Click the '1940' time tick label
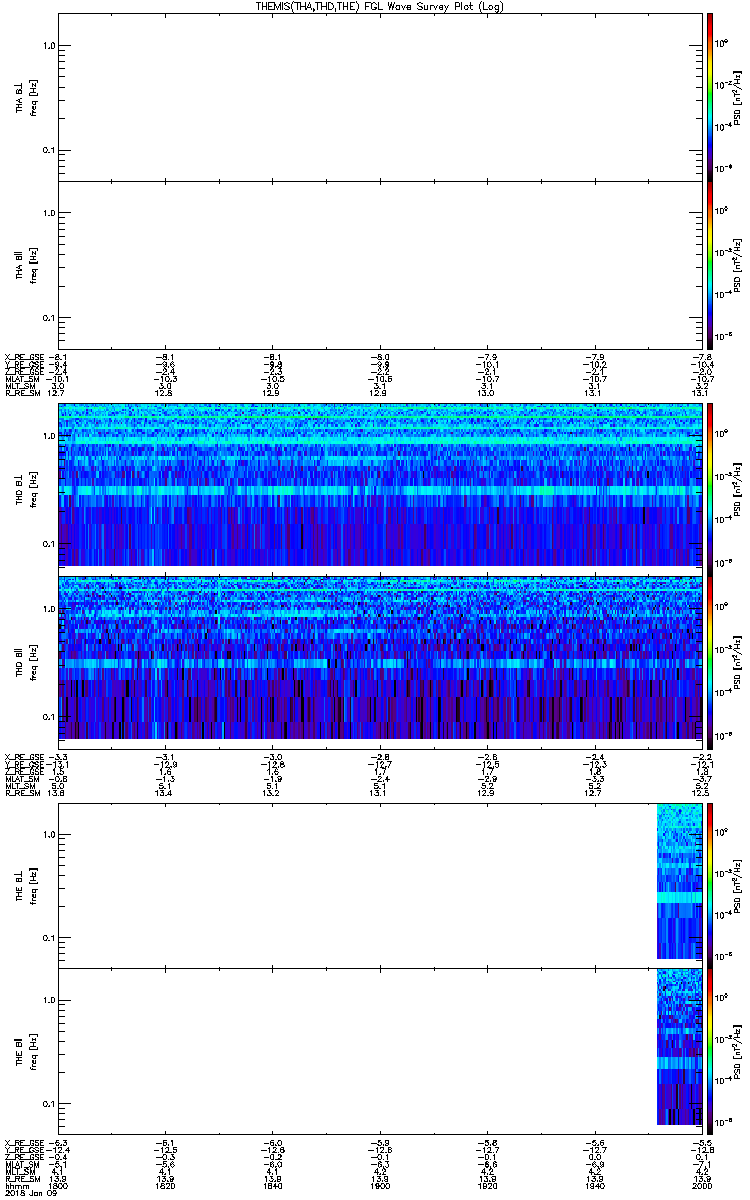Image resolution: width=750 pixels, height=1200 pixels. 595,1187
